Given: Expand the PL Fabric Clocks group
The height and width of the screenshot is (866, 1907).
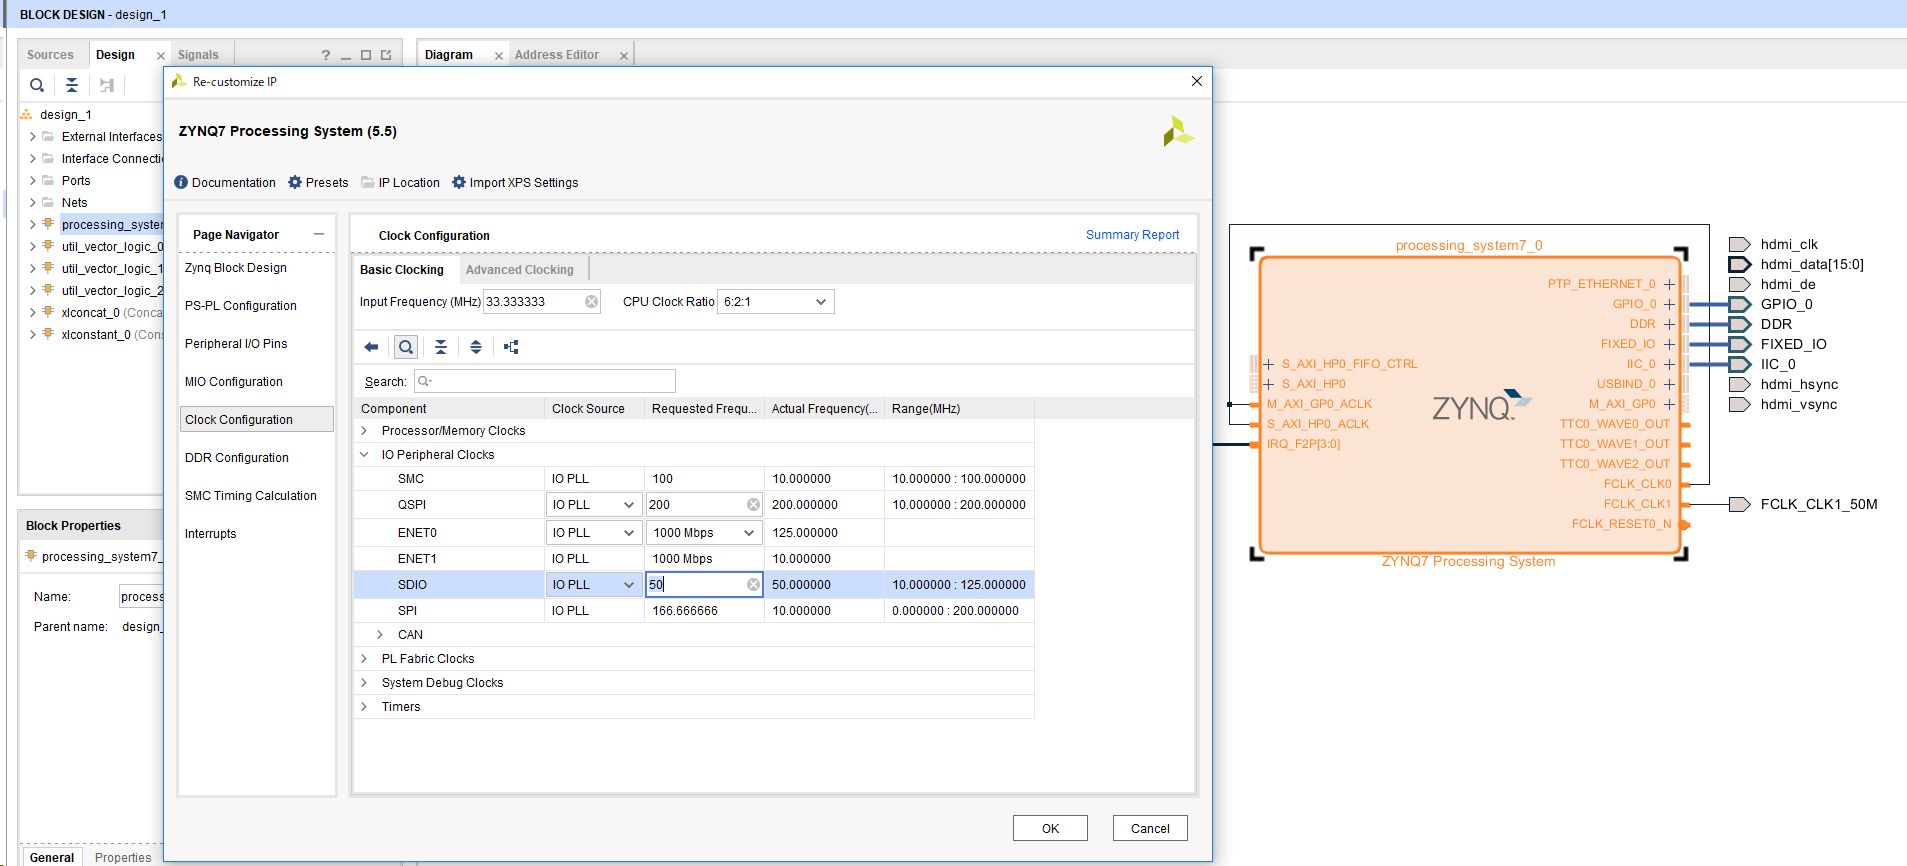Looking at the screenshot, I should point(364,659).
